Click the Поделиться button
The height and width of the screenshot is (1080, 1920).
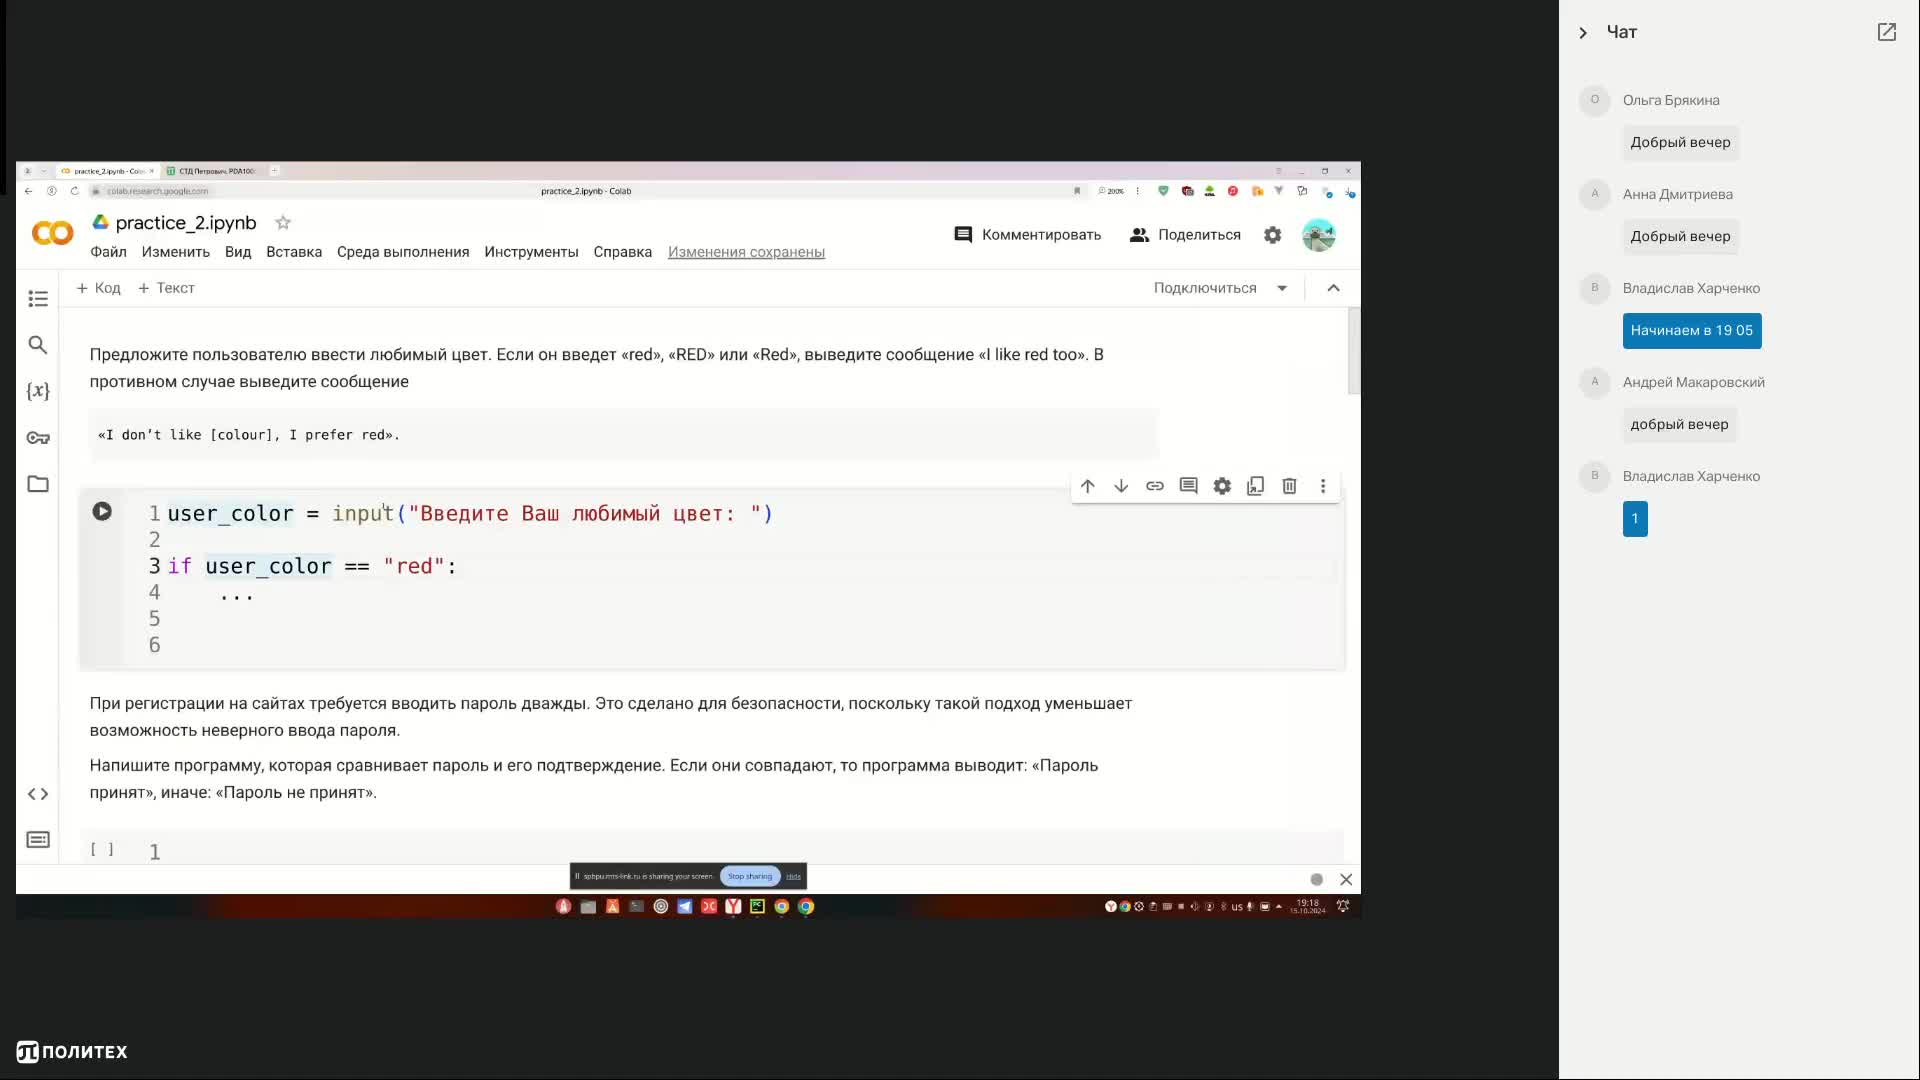coord(1185,235)
